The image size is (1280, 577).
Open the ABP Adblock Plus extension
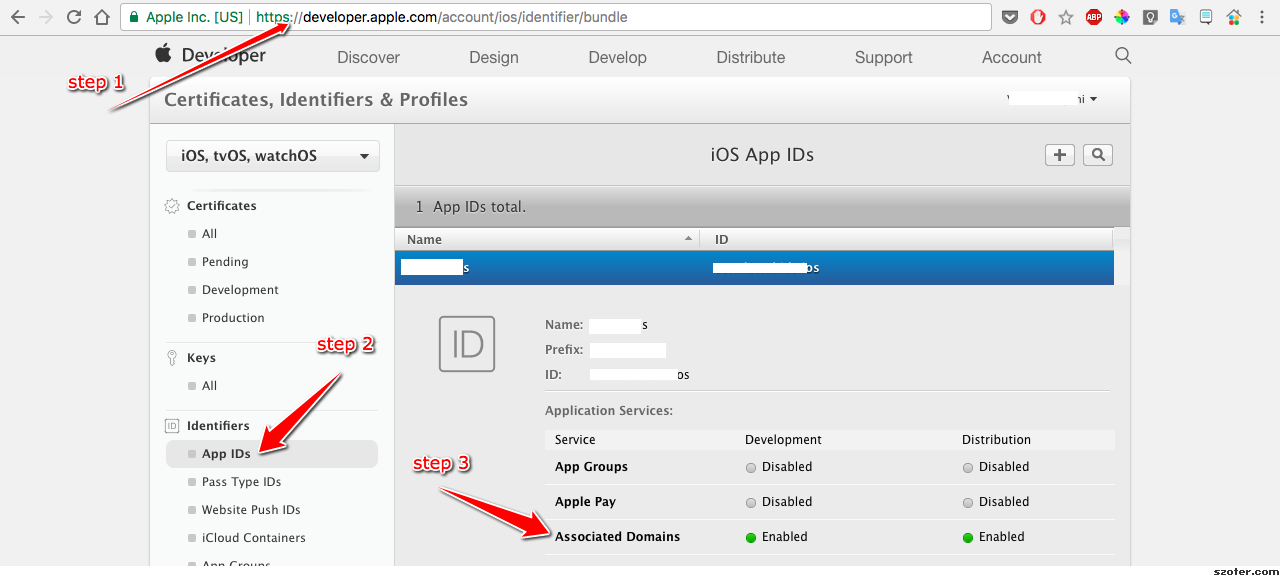click(1094, 17)
